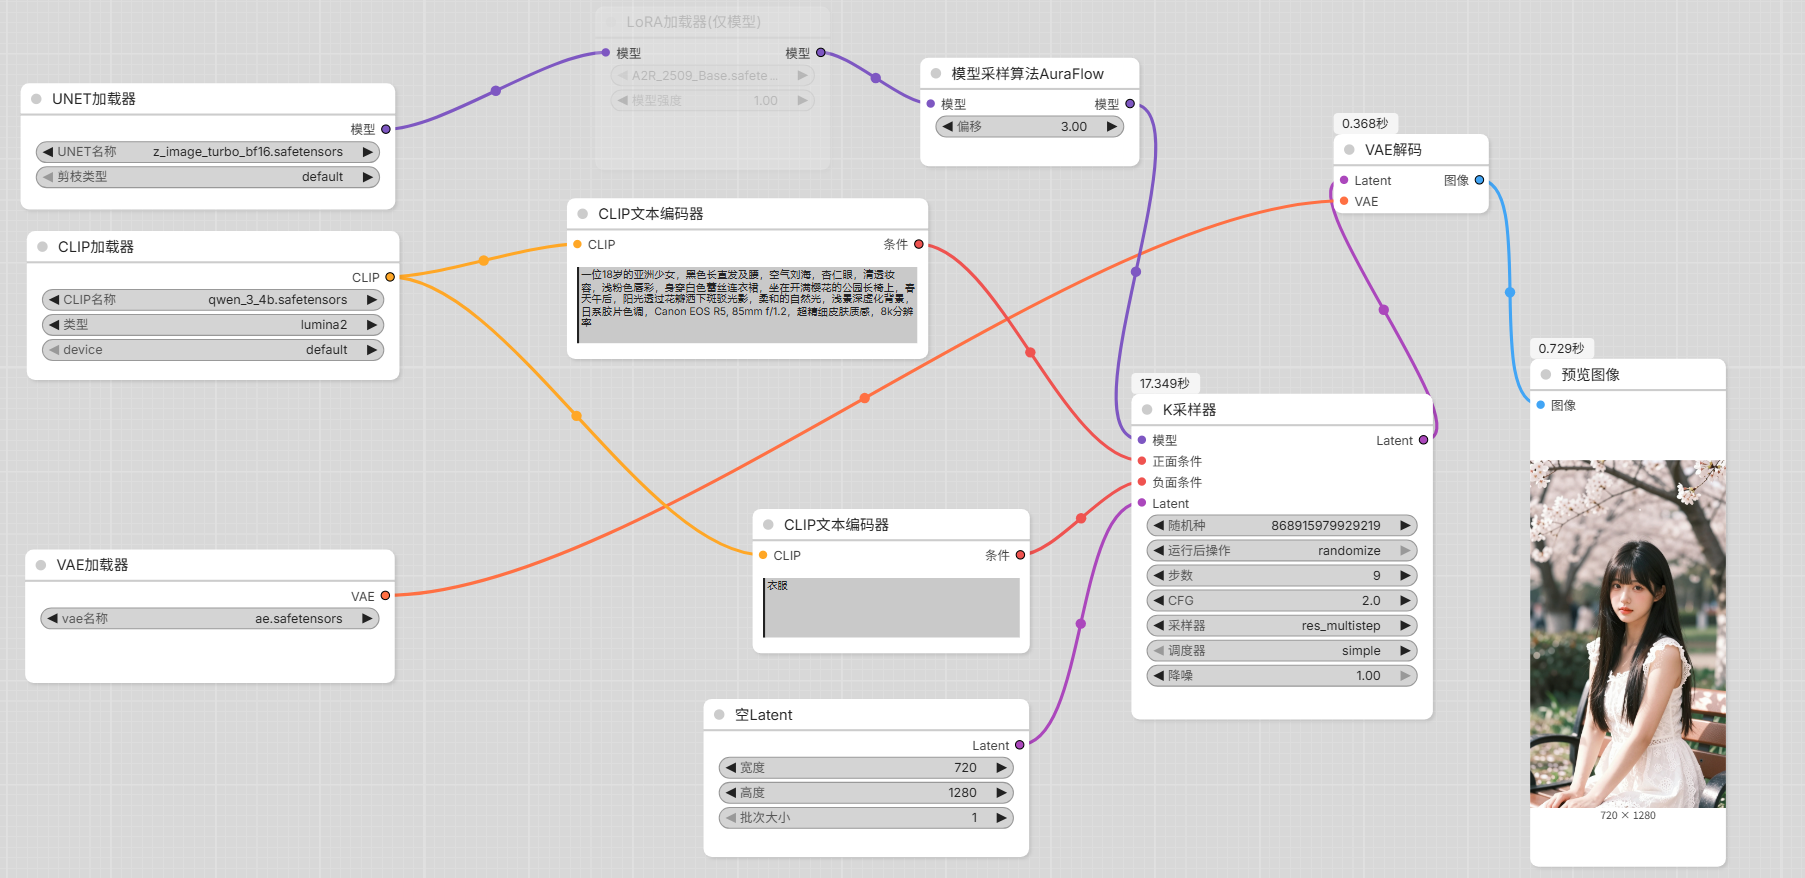This screenshot has height=878, width=1805.
Task: Open the UNET名称 model dropdown
Action: pos(208,152)
